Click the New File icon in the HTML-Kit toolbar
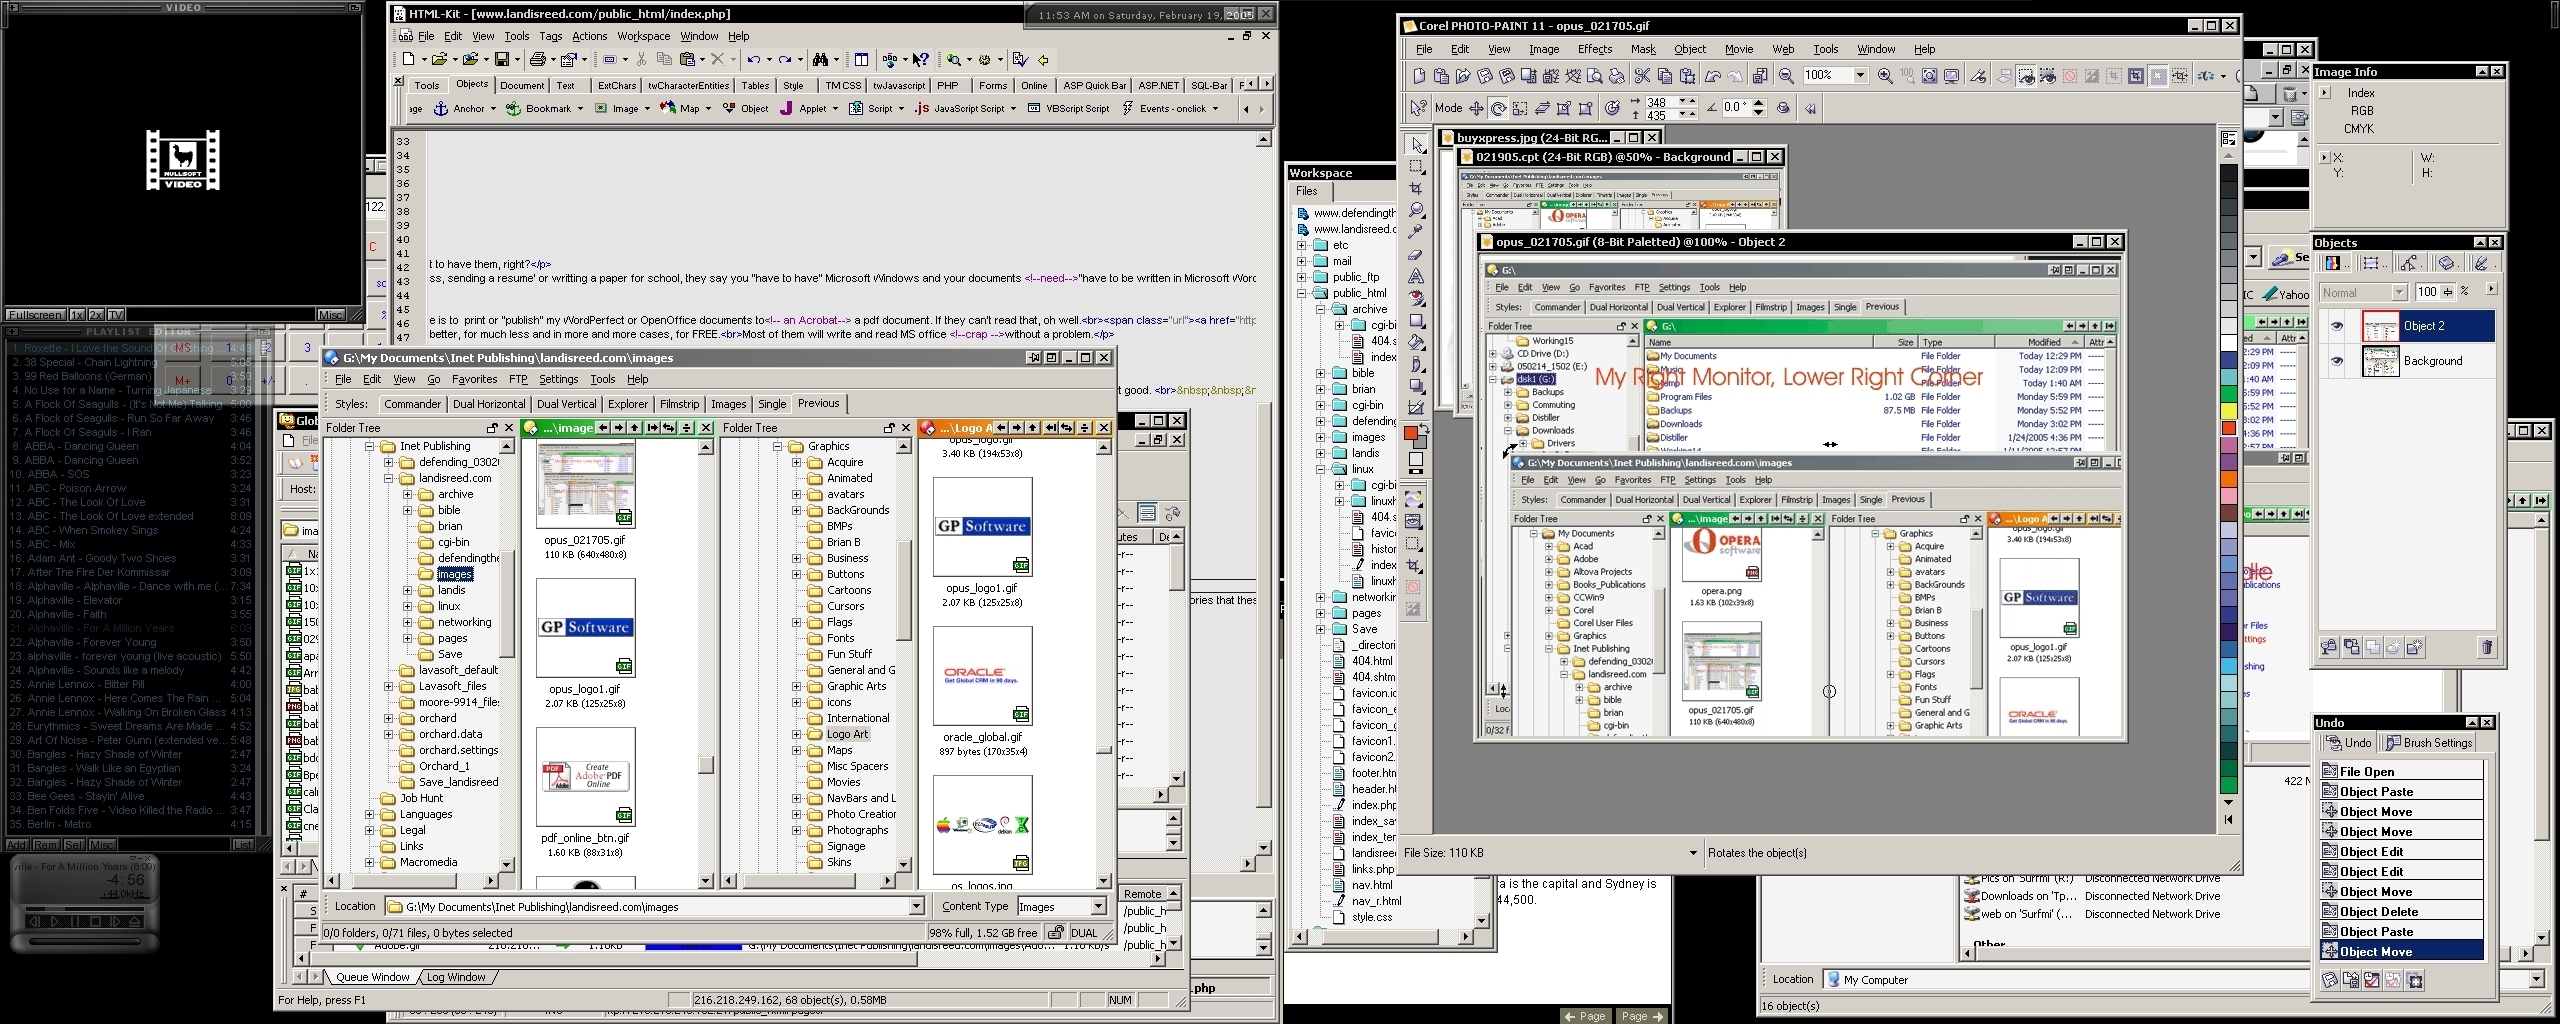Image resolution: width=2560 pixels, height=1024 pixels. 408,60
